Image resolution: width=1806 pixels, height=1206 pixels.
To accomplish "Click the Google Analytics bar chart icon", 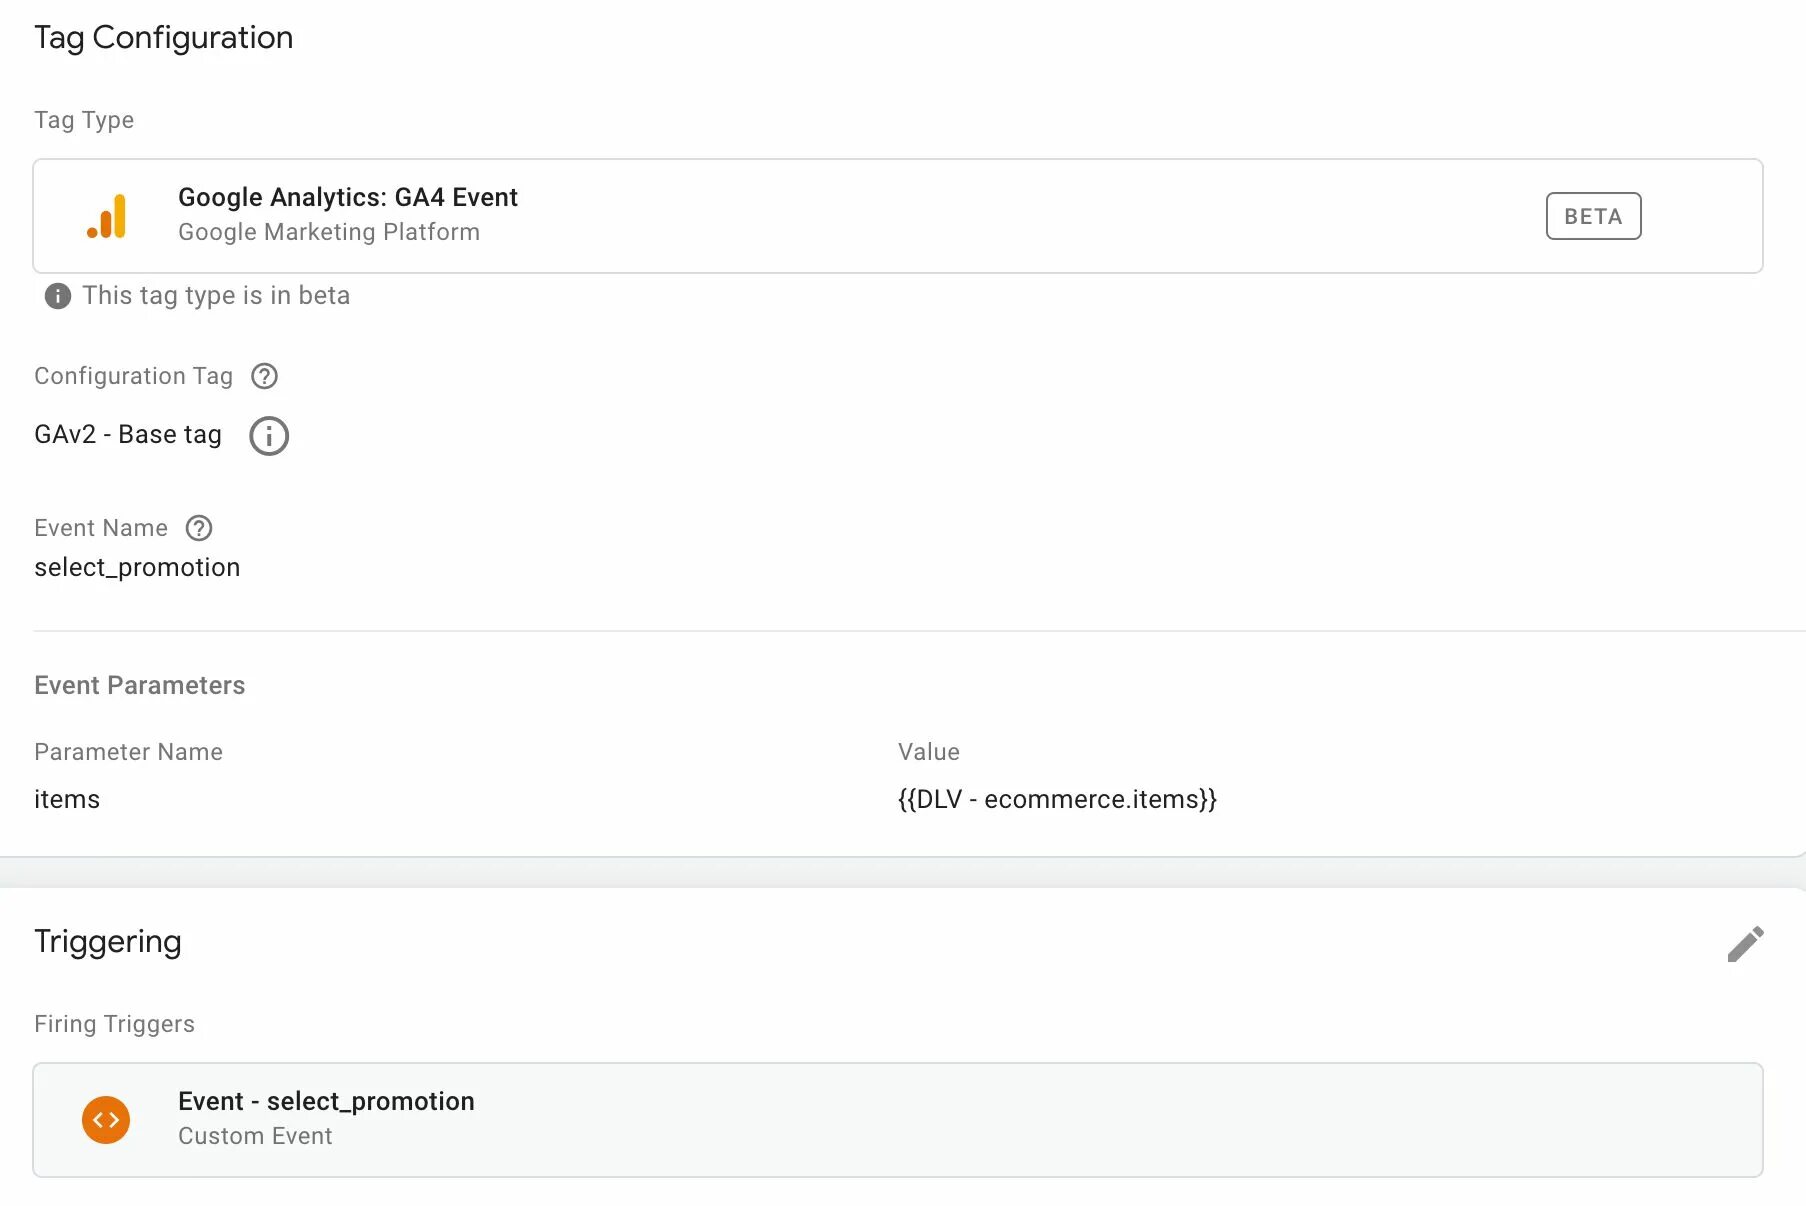I will pos(107,216).
